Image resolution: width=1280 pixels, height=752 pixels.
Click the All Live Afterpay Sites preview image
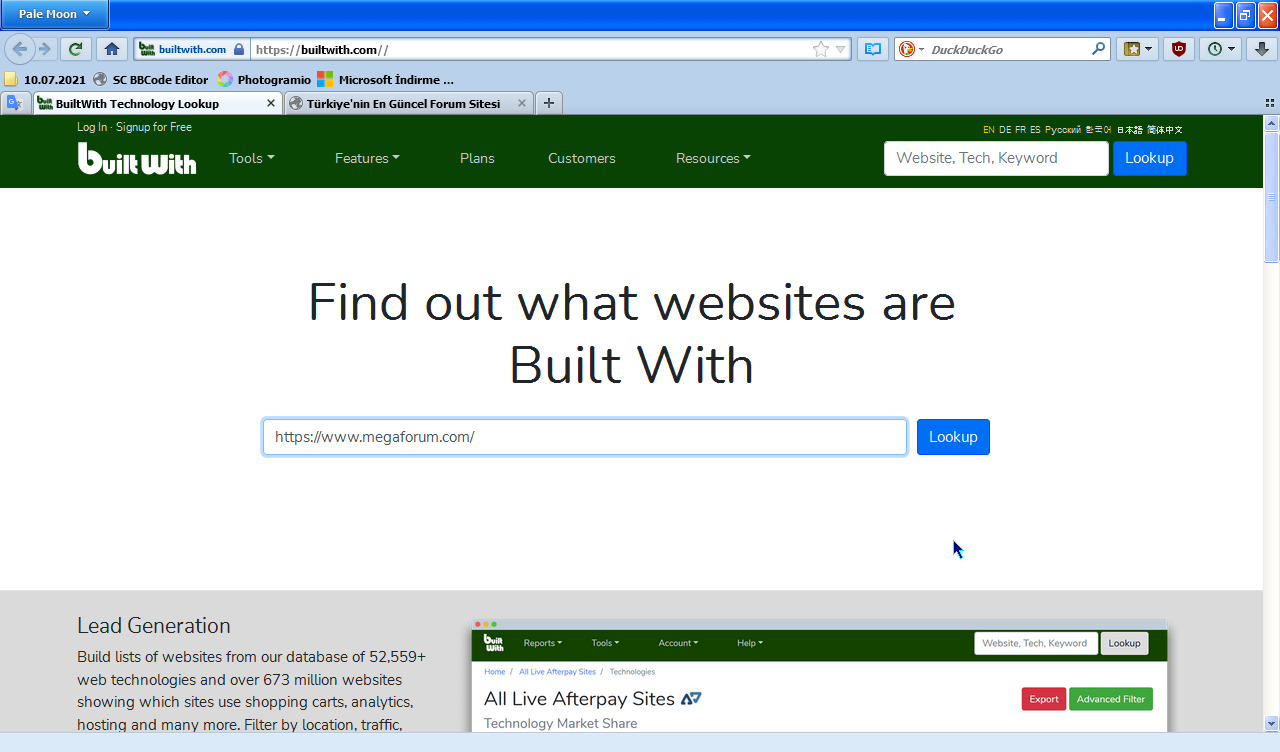click(819, 676)
